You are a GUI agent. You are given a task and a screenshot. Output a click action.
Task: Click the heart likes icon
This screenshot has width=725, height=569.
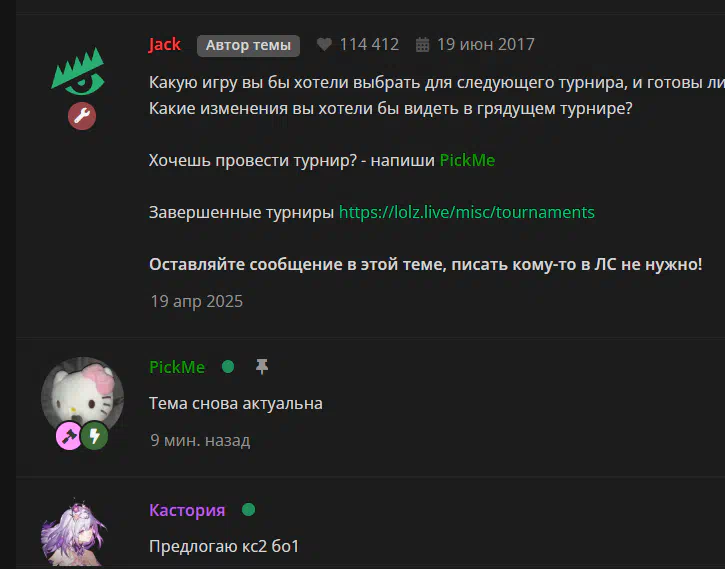click(324, 44)
